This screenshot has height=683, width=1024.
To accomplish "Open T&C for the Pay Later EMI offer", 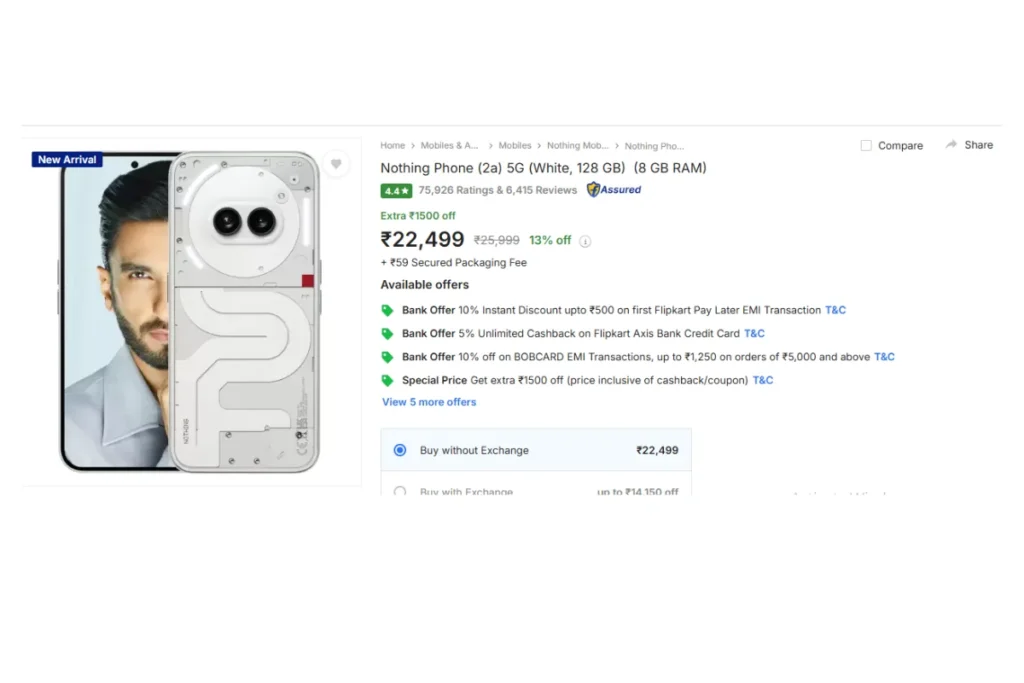I will (x=835, y=310).
